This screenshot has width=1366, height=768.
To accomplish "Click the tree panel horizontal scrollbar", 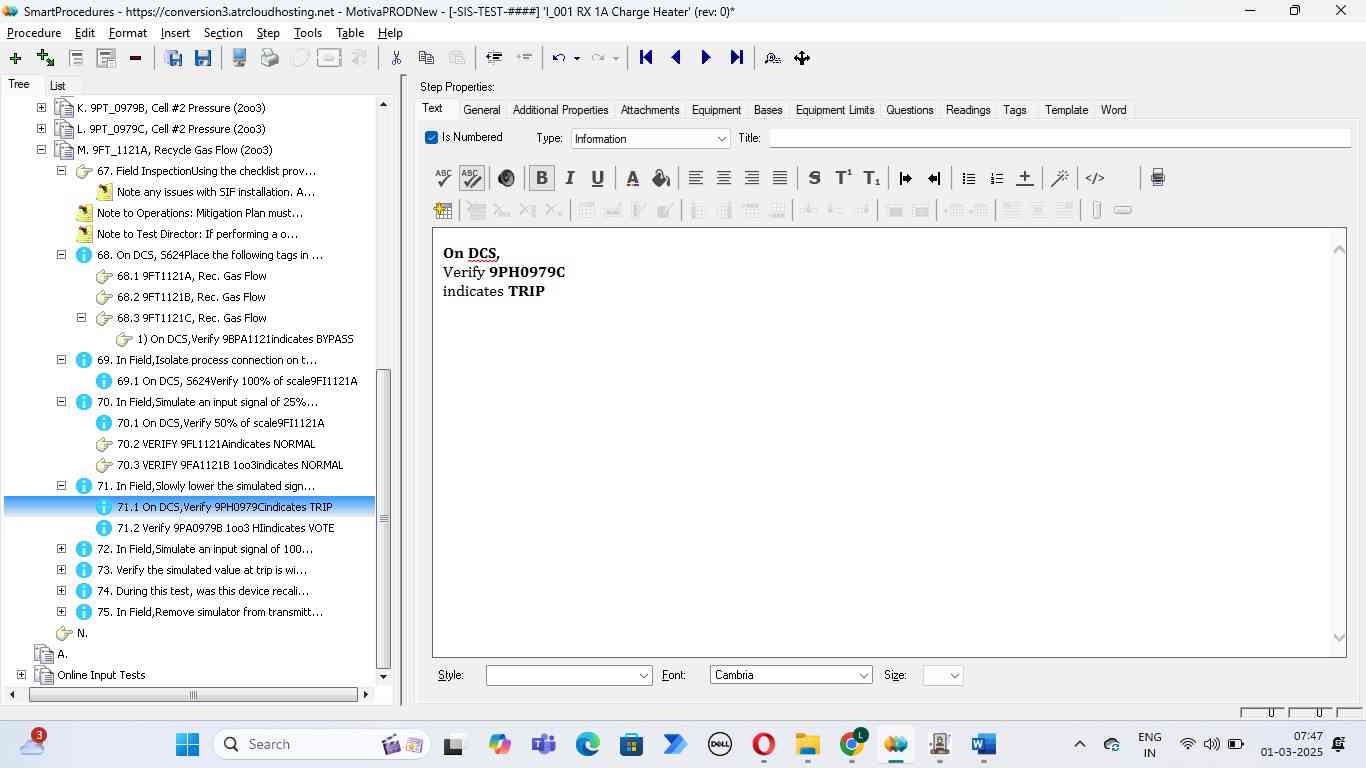I will (x=193, y=695).
